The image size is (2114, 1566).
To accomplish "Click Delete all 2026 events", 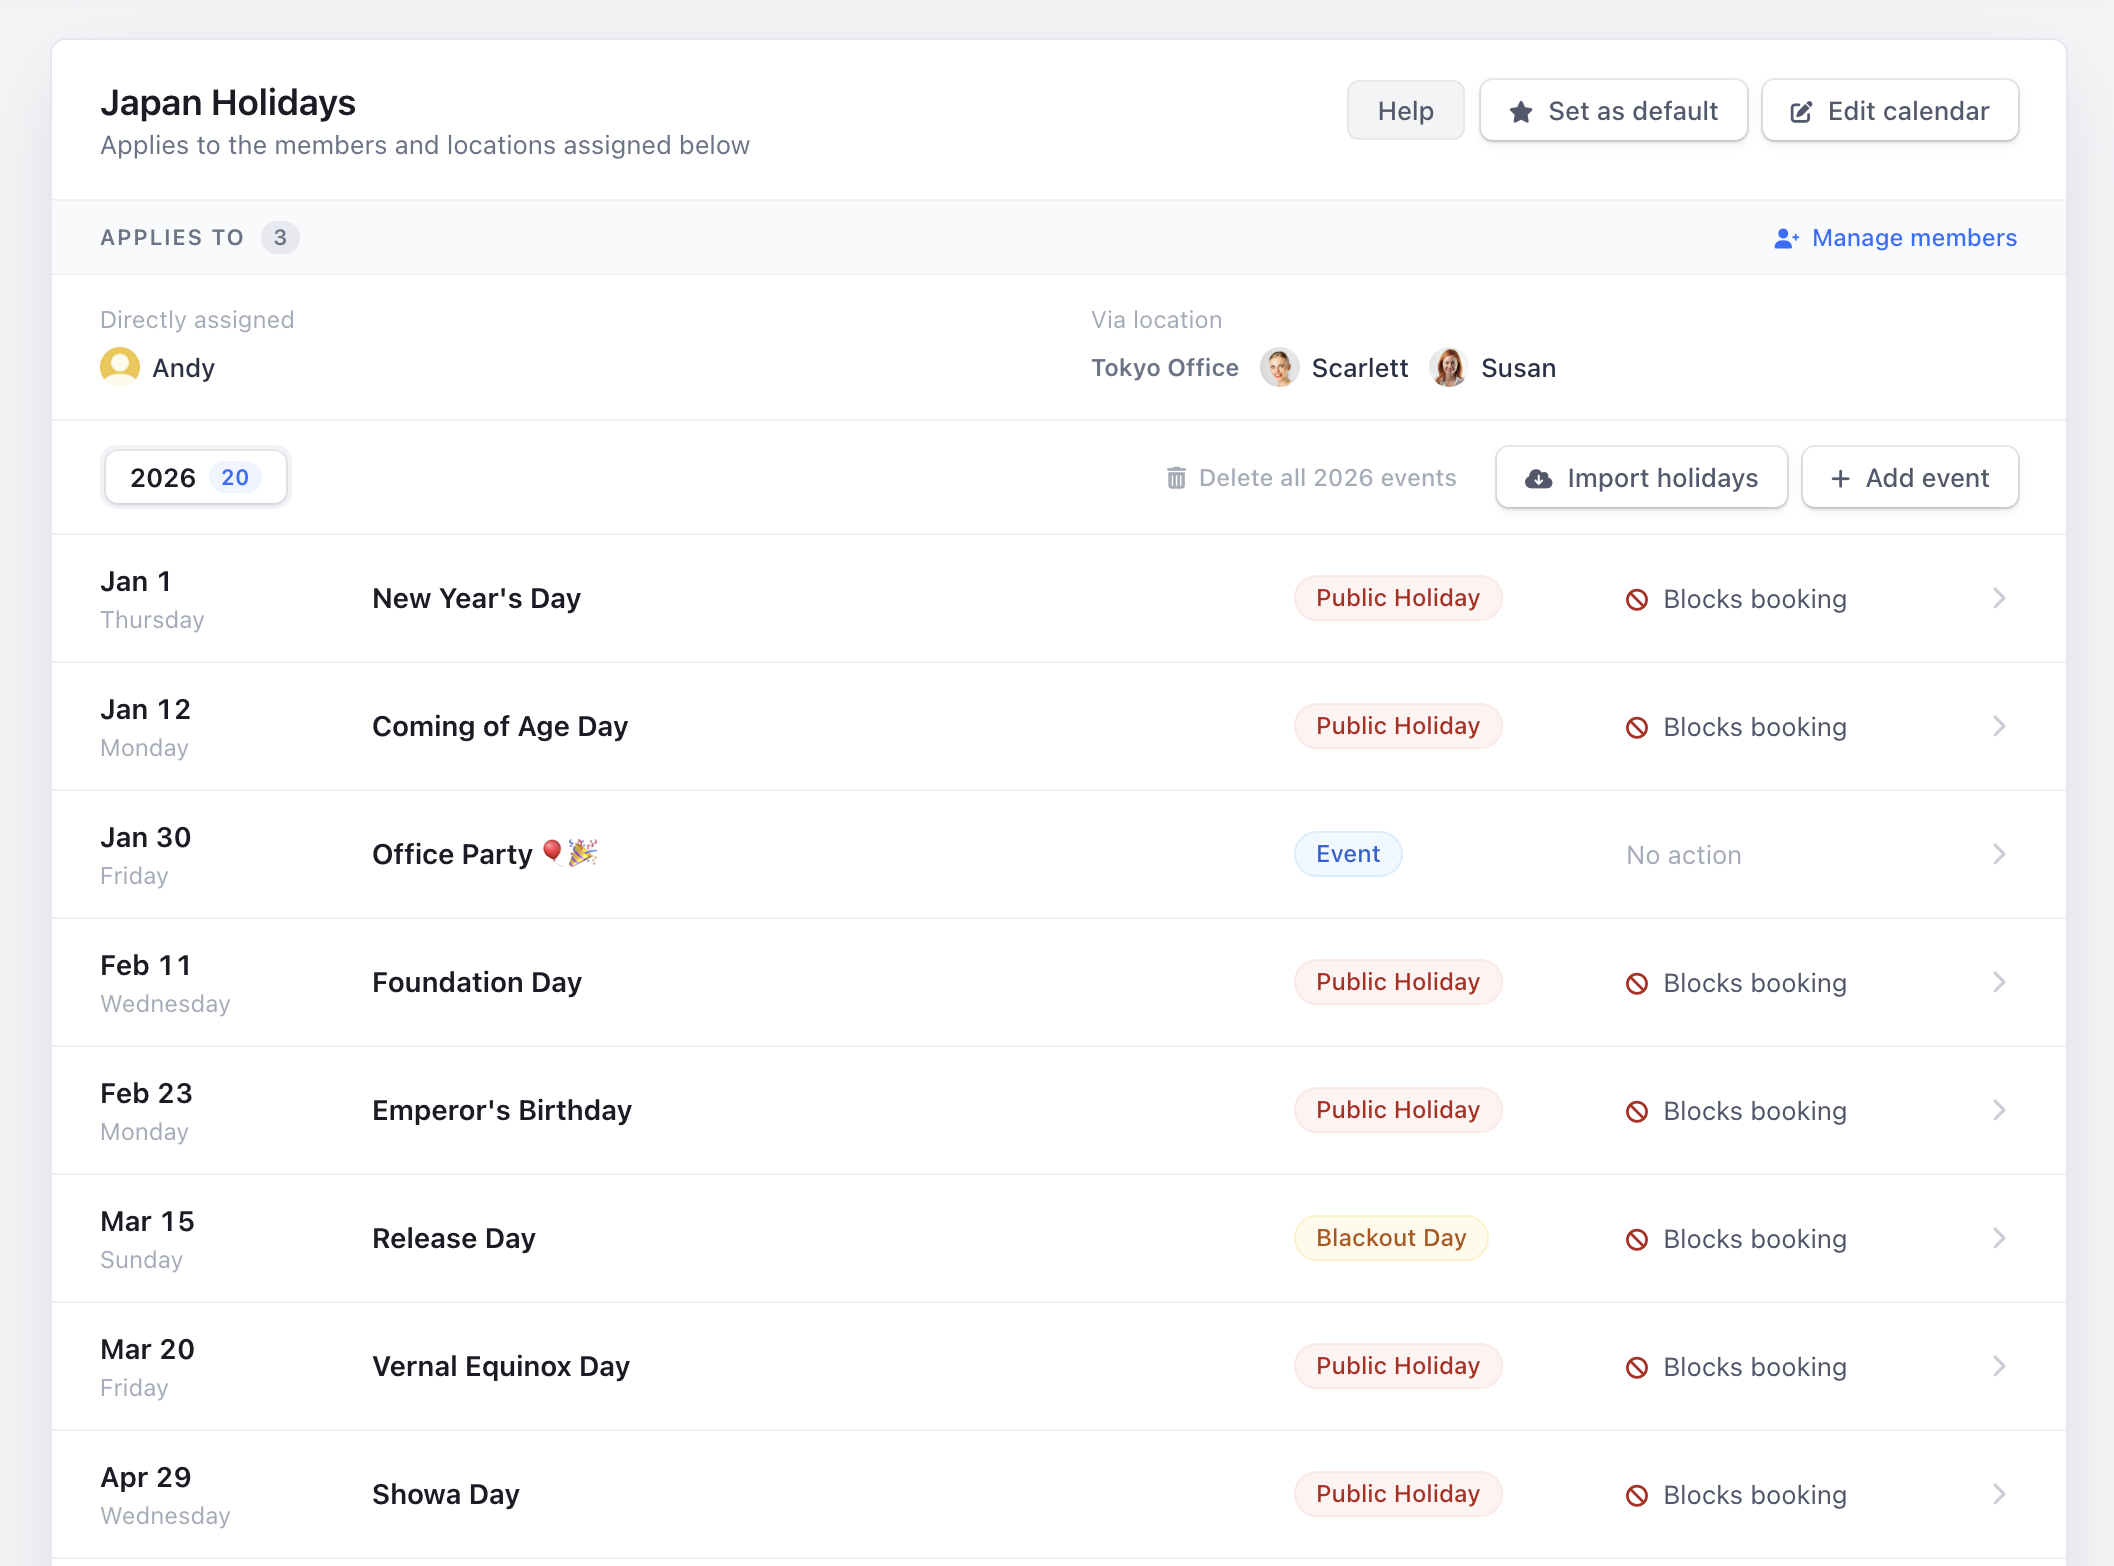I will tap(1311, 478).
